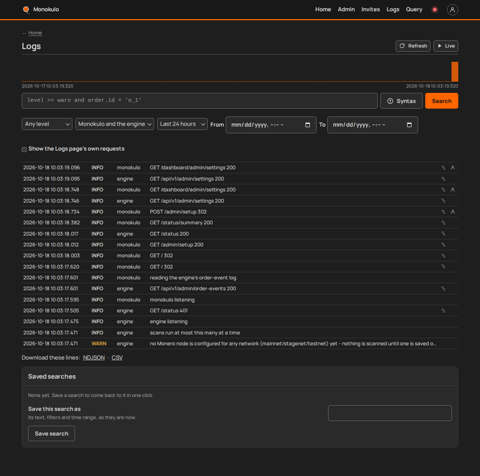Viewport: 480px width, 476px height.
Task: Start Live log streaming
Action: pyautogui.click(x=446, y=46)
